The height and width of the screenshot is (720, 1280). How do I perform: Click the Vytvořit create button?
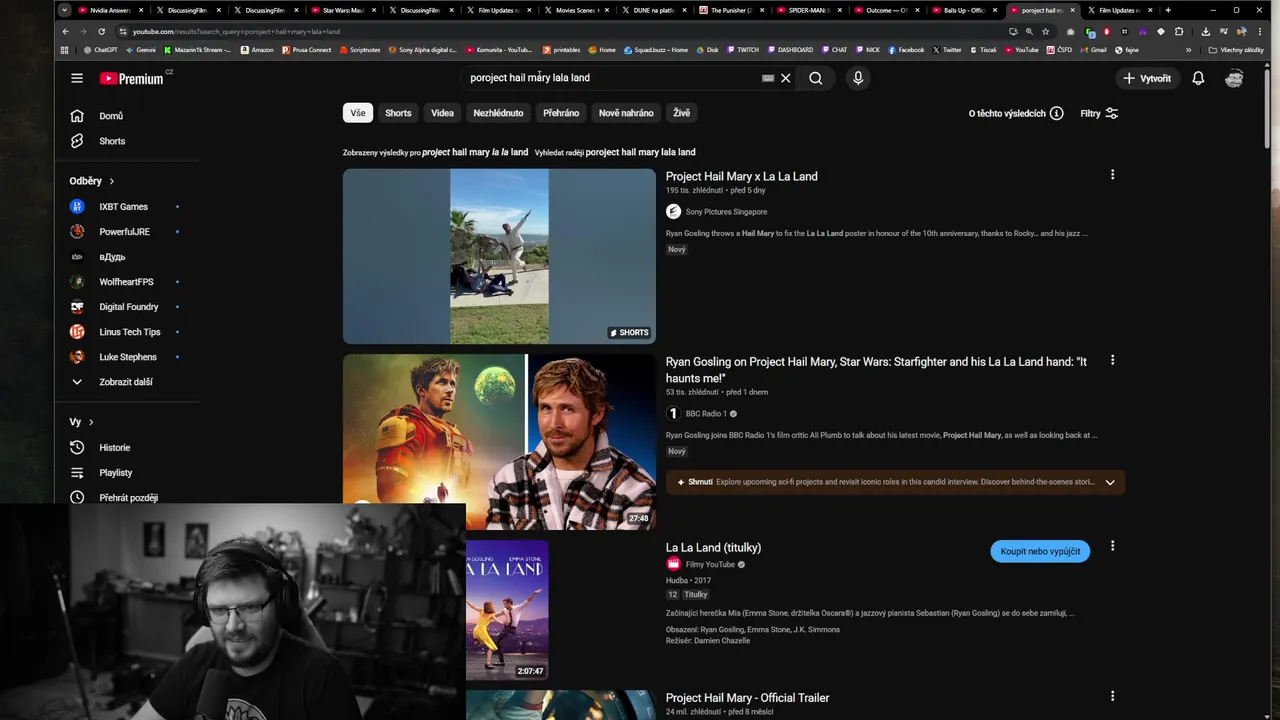(x=1147, y=78)
